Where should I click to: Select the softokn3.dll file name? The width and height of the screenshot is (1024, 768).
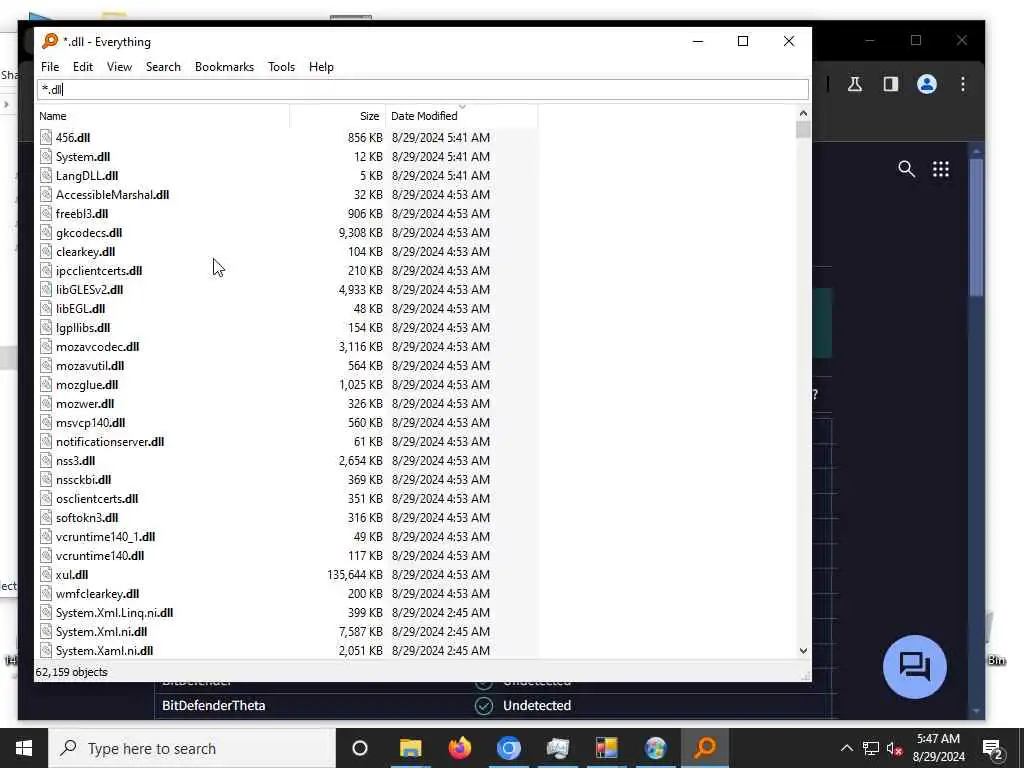point(87,517)
